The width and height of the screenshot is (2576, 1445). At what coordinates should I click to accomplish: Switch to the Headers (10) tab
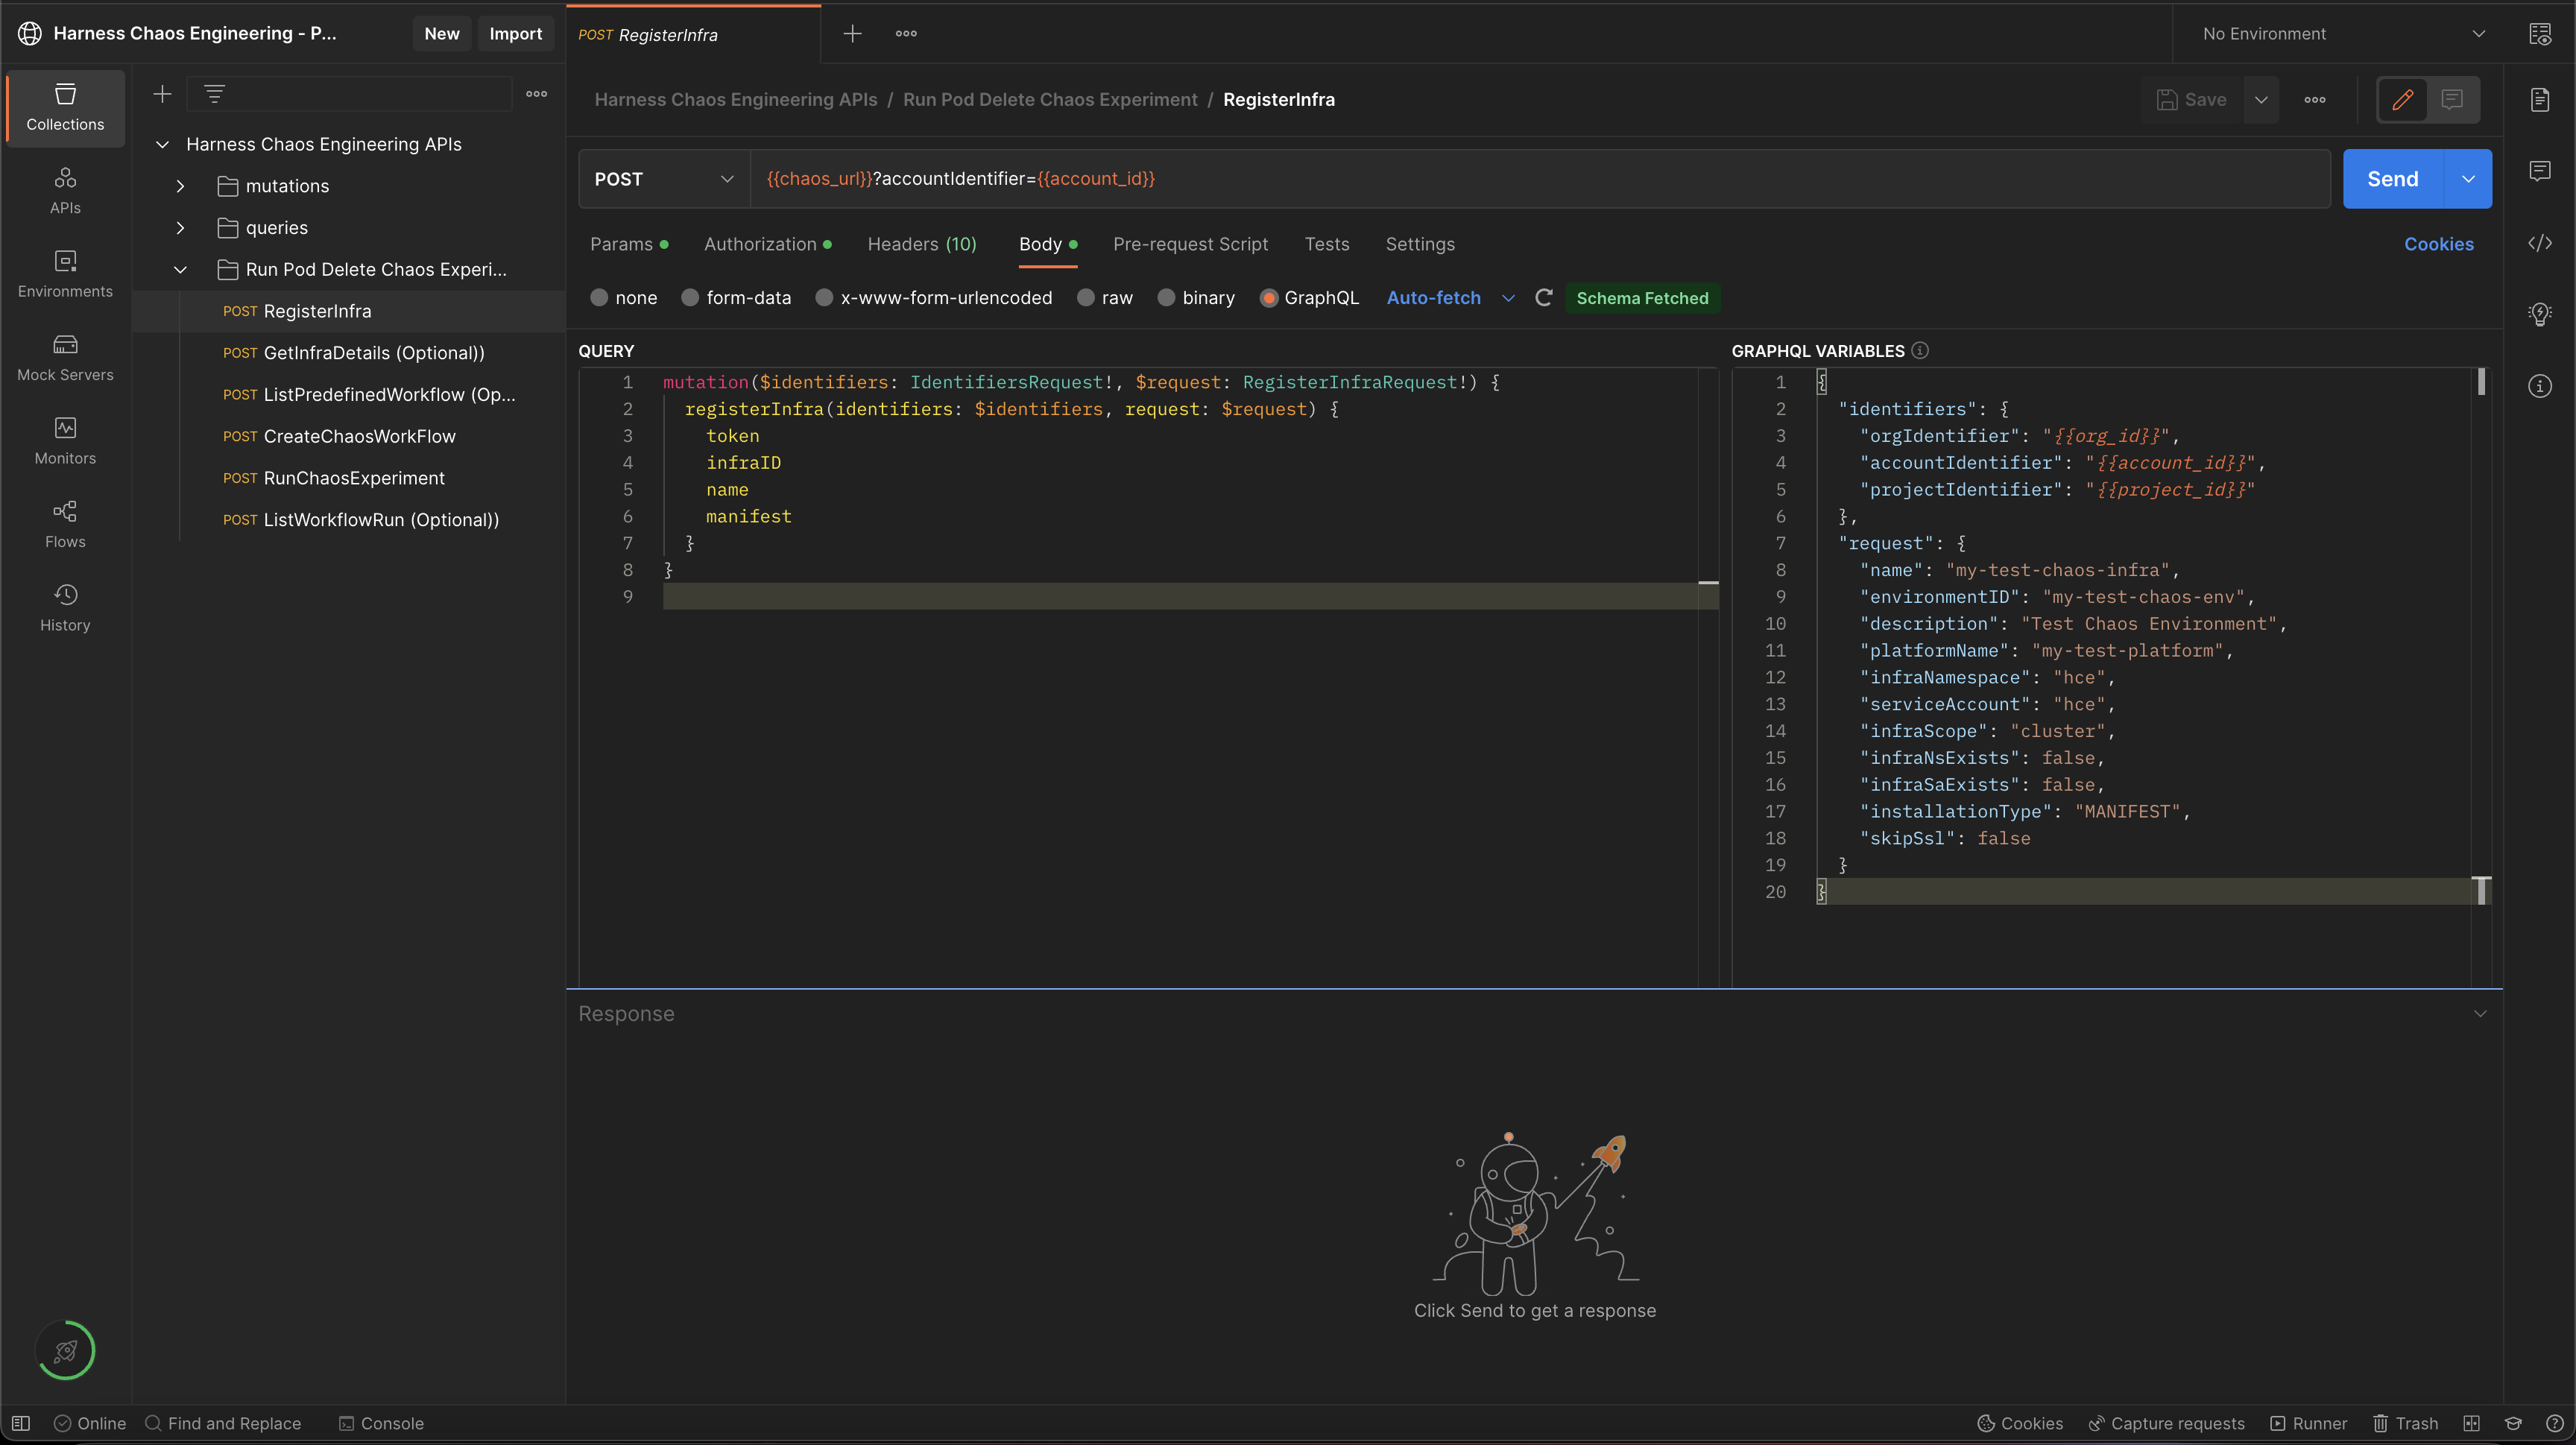click(x=922, y=245)
